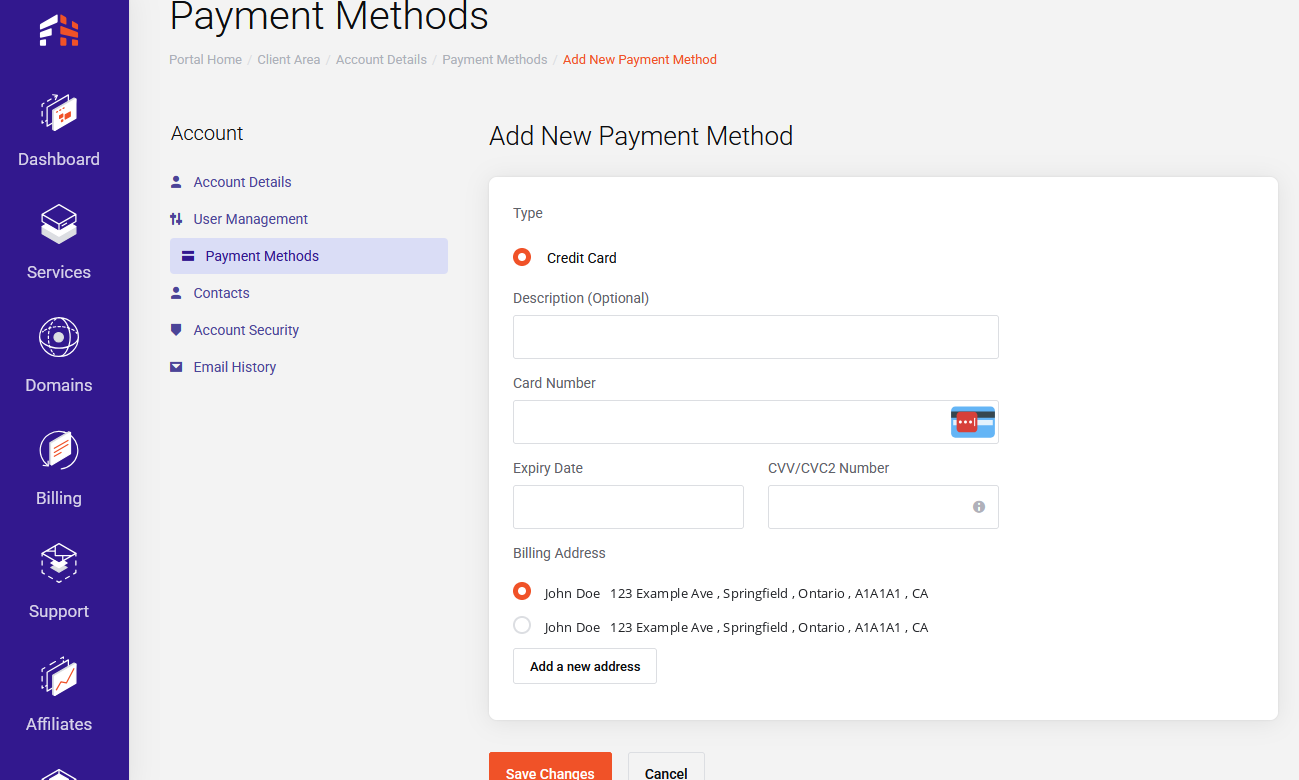
Task: Select the Credit Card radio button
Action: pos(522,257)
